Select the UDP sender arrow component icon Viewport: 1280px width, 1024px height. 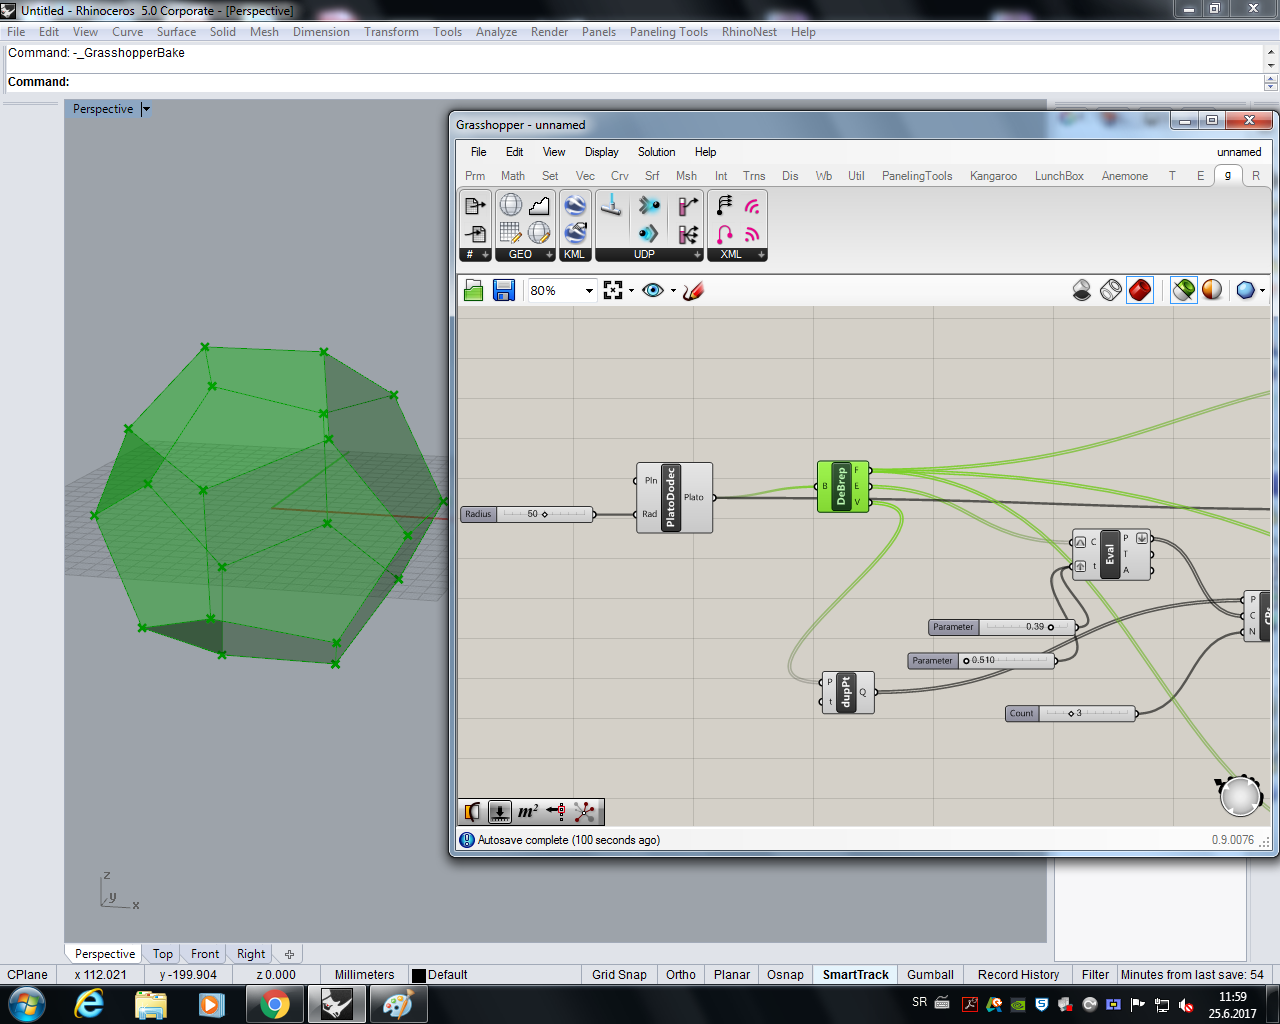649,205
